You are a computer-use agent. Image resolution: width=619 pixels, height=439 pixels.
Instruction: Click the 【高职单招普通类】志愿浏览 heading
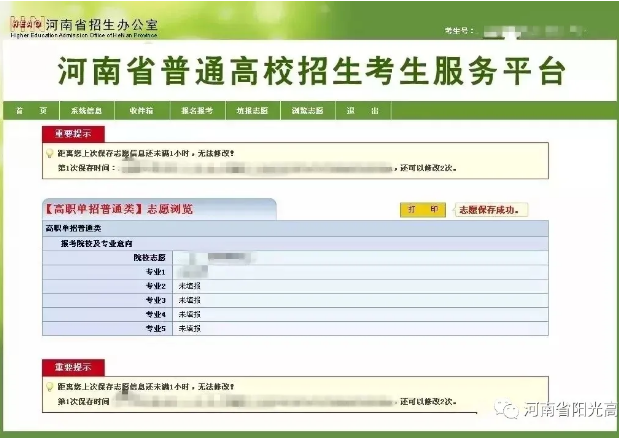click(118, 209)
